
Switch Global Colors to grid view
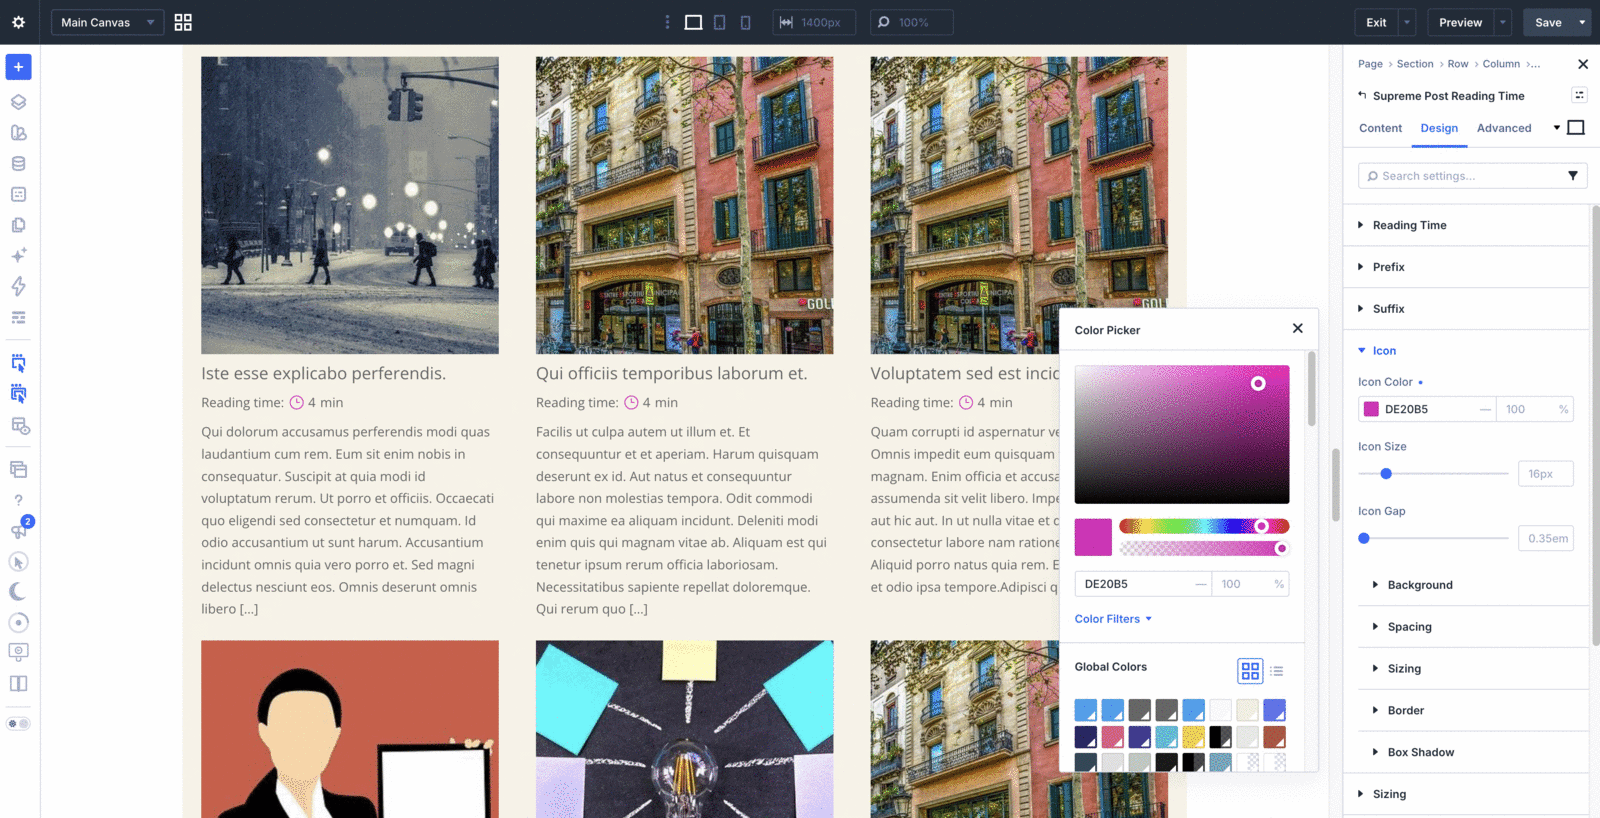pos(1250,671)
